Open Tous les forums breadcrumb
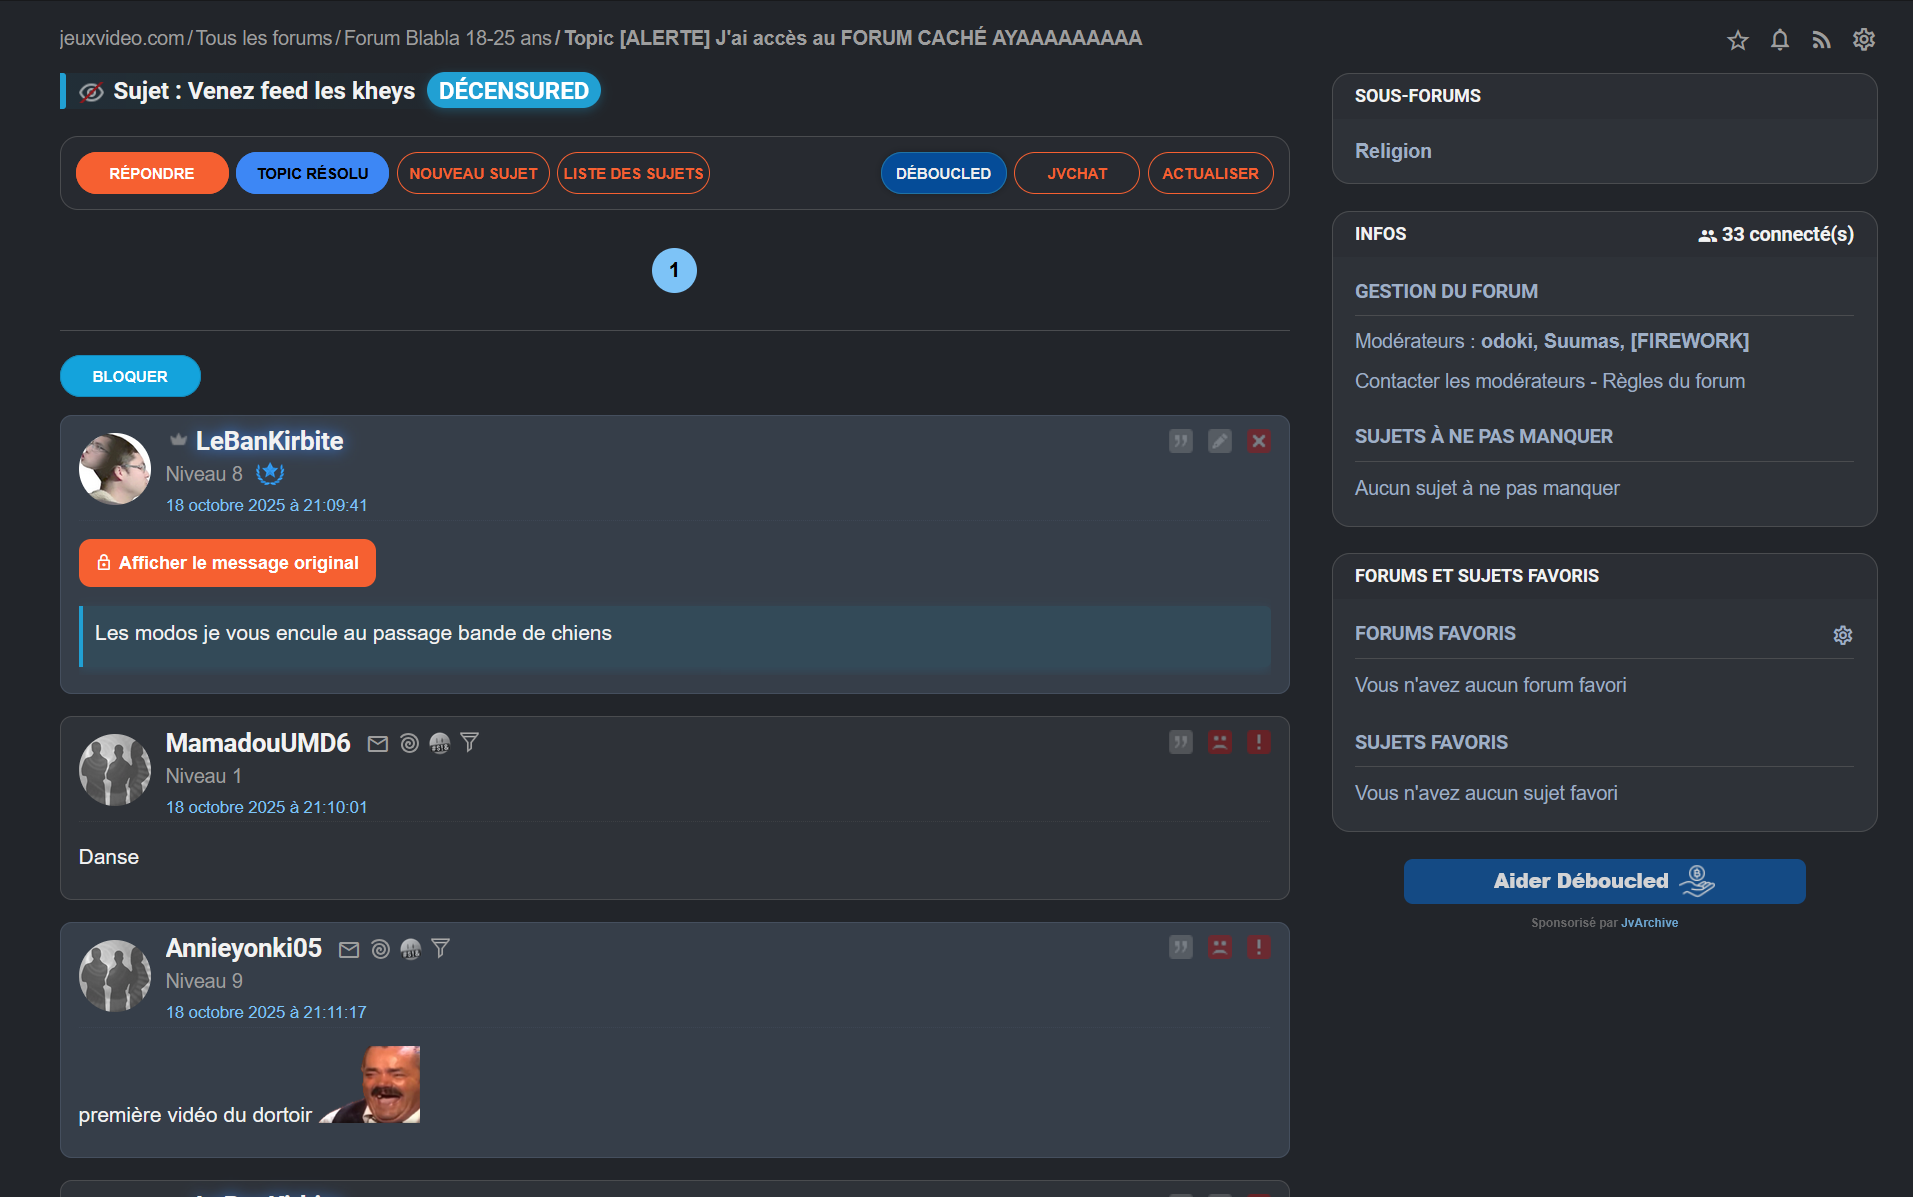Viewport: 1913px width, 1197px height. [x=264, y=38]
